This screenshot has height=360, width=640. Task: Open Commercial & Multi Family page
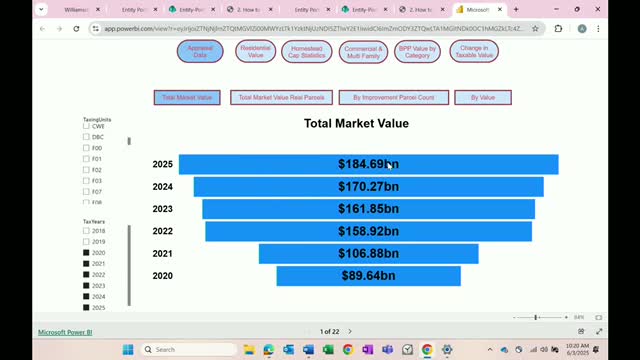point(363,52)
